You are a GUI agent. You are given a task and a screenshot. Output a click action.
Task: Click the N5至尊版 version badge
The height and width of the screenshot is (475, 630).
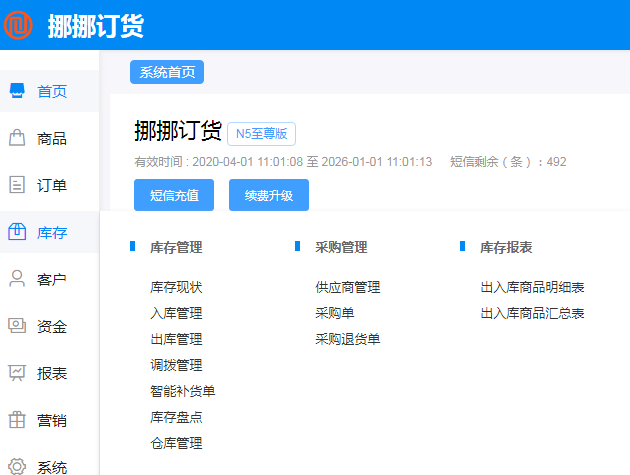(262, 134)
